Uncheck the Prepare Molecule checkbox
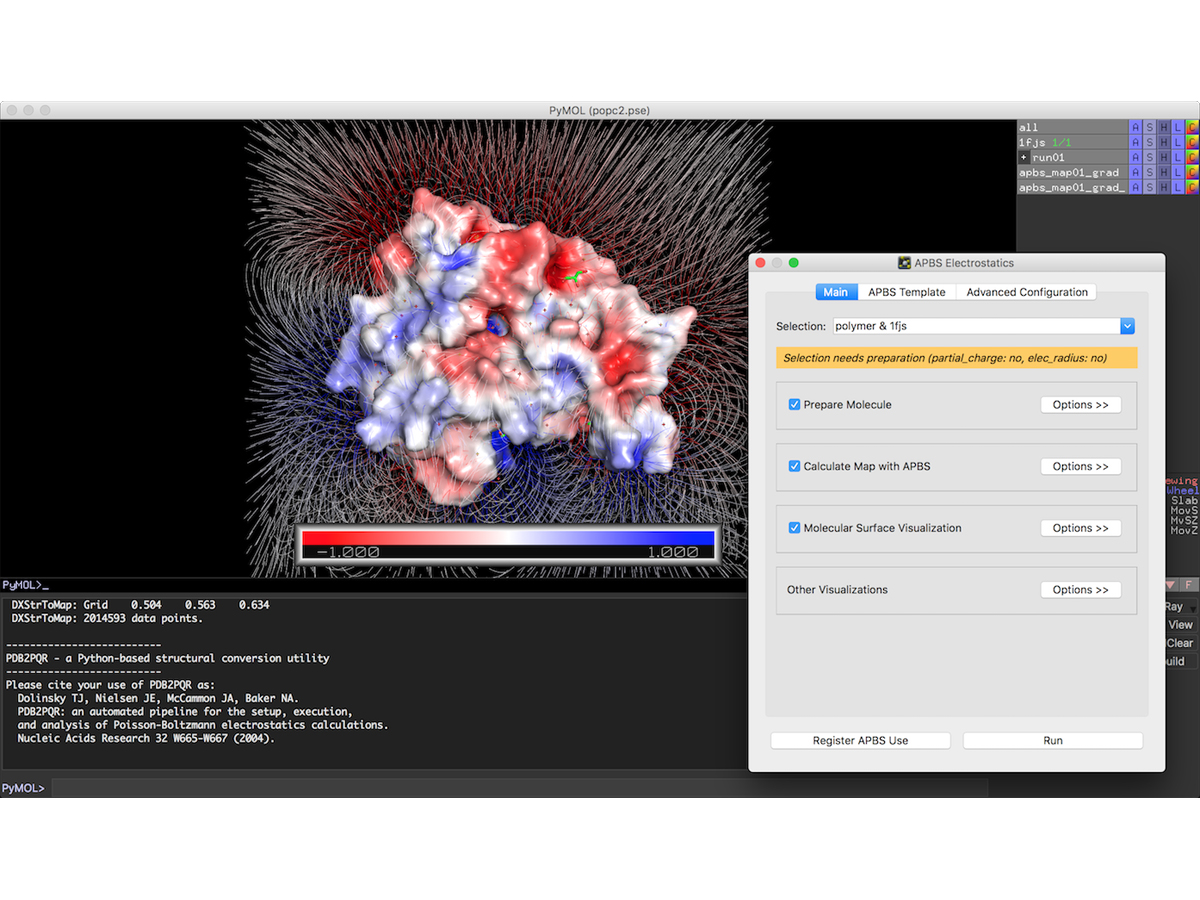Image resolution: width=1200 pixels, height=900 pixels. pos(794,405)
